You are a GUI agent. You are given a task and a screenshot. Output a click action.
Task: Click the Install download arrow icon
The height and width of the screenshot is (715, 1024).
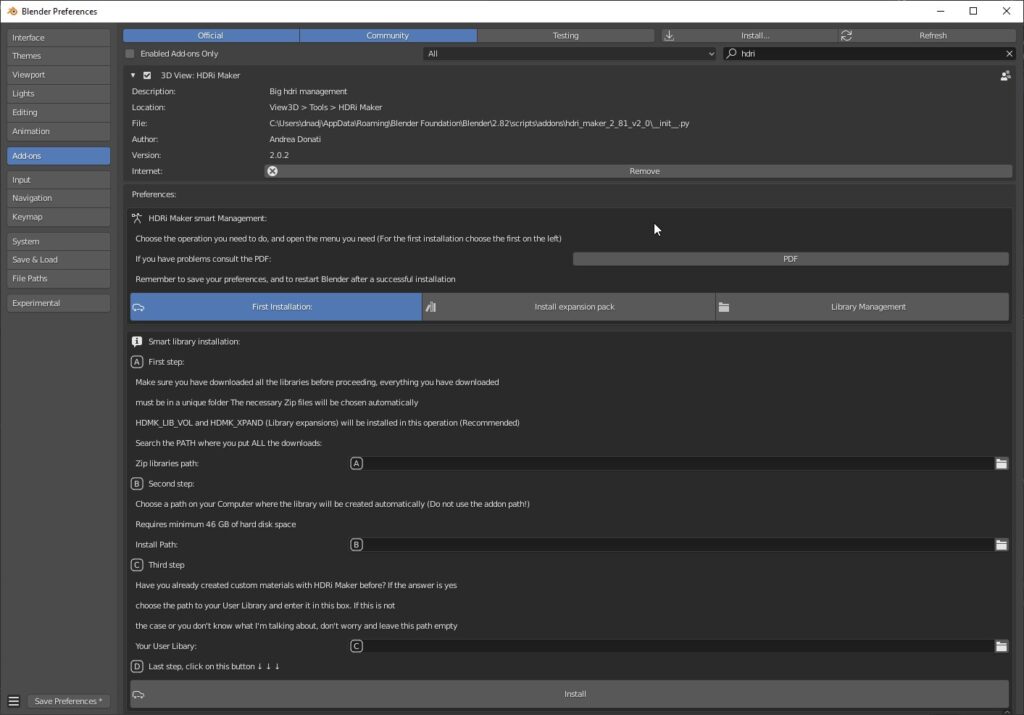[669, 35]
